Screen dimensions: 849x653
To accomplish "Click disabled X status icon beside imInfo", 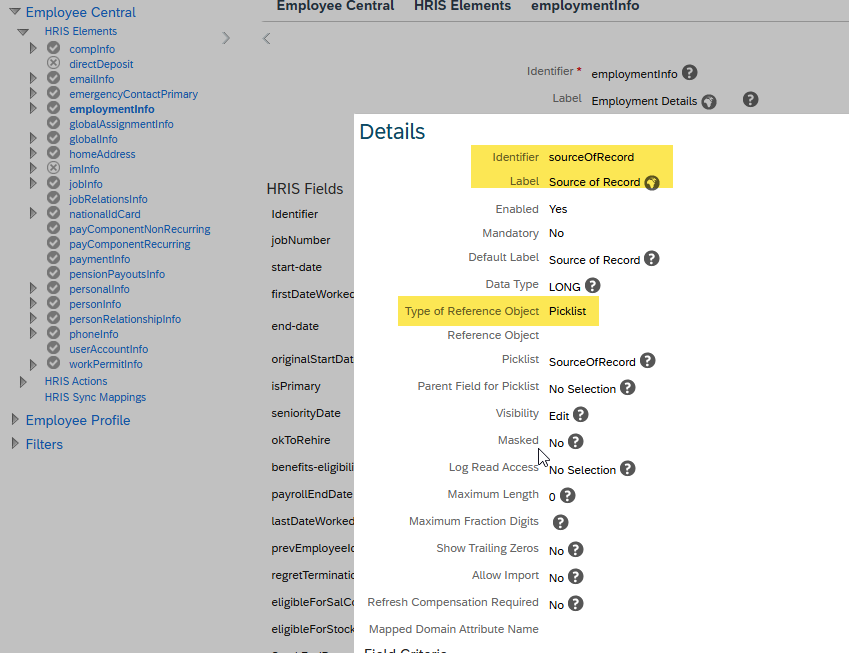I will pos(53,168).
